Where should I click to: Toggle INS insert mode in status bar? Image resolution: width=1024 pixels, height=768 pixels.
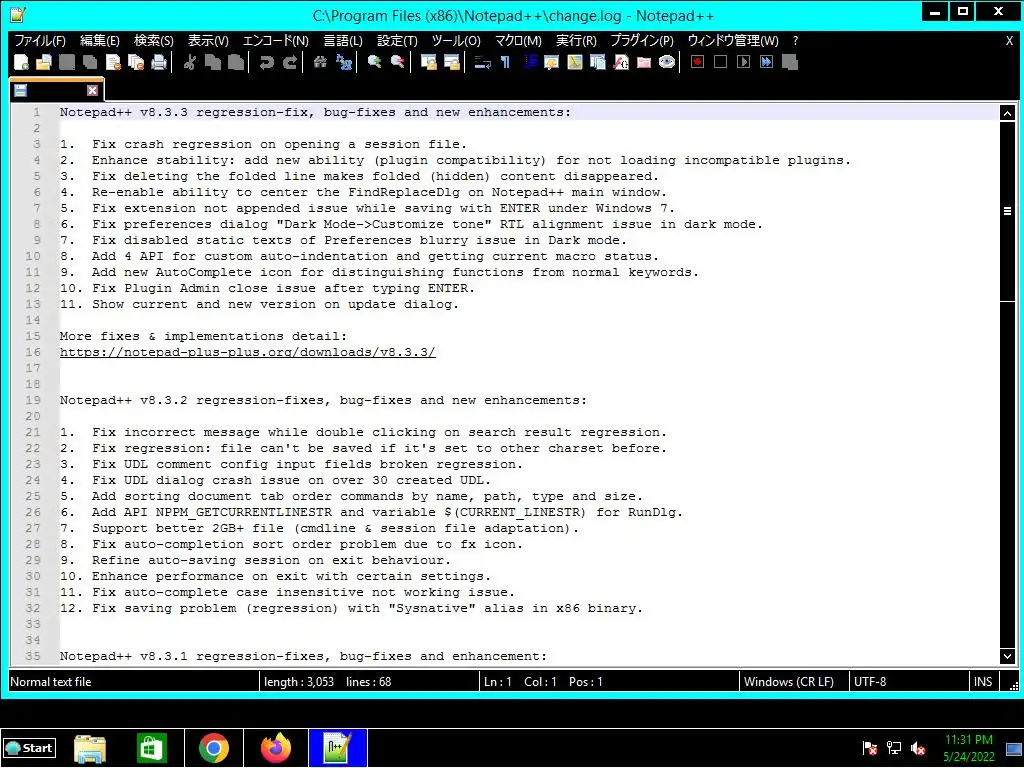(983, 682)
